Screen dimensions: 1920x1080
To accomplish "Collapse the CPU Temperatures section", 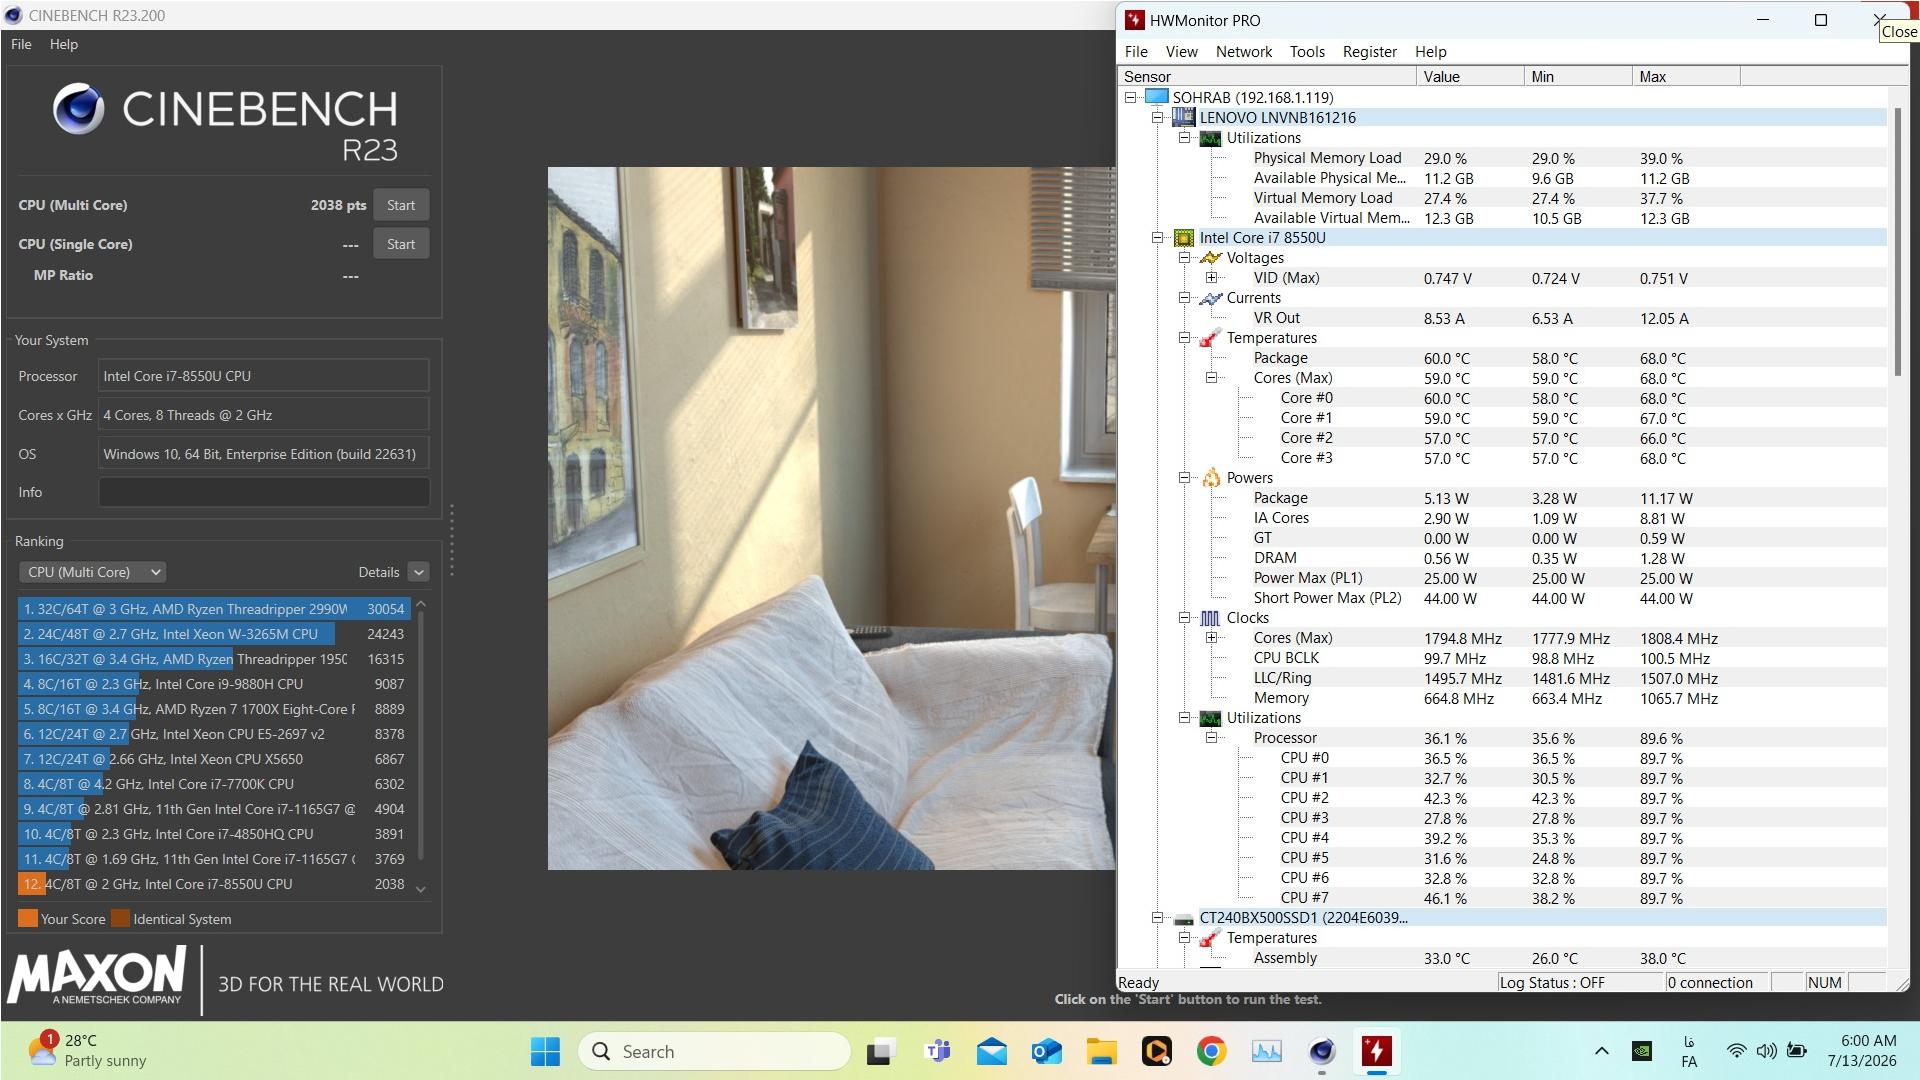I will 1184,338.
